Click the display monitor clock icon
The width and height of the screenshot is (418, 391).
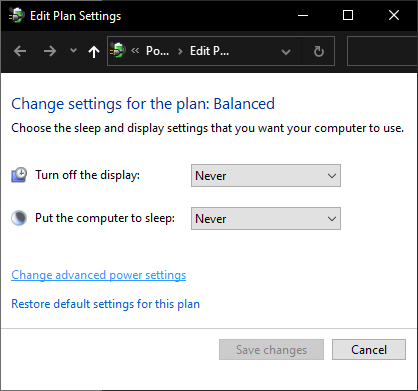pos(19,175)
